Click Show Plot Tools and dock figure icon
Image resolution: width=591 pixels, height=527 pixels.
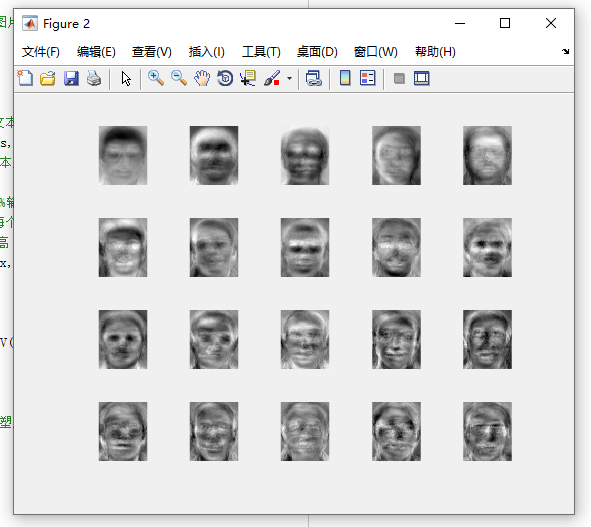pos(422,78)
